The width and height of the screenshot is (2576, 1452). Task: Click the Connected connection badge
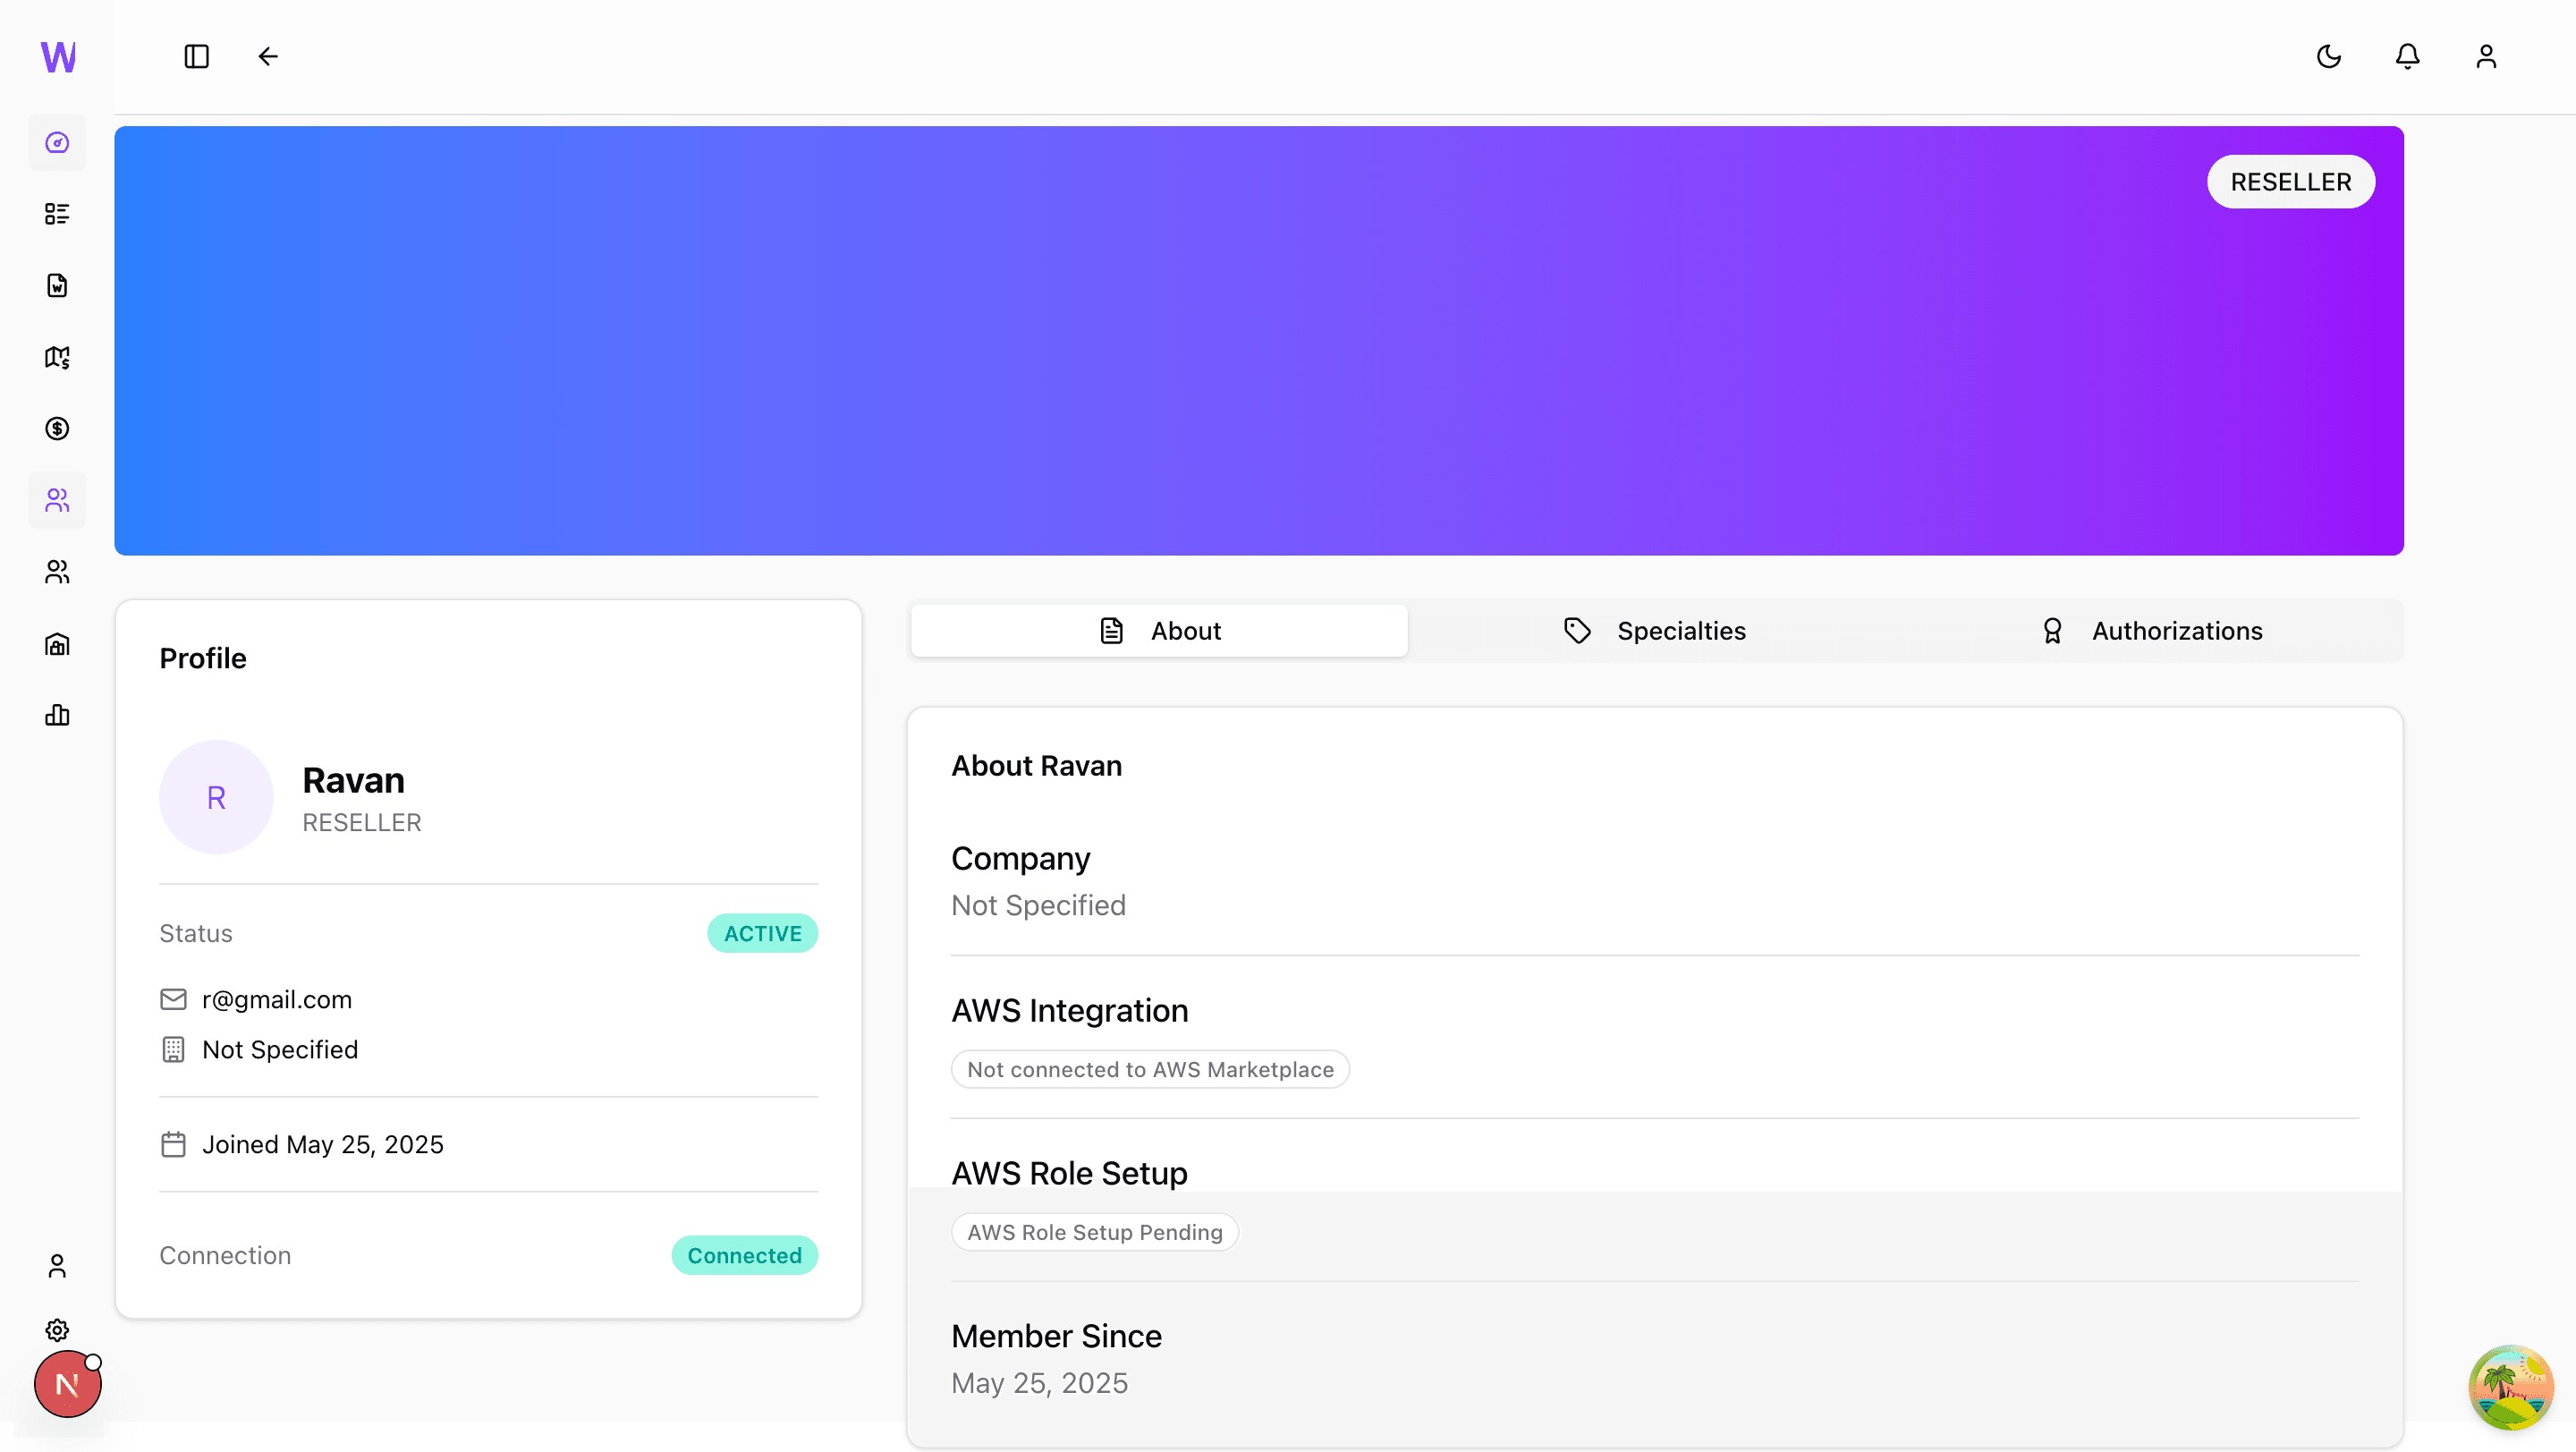pyautogui.click(x=745, y=1255)
